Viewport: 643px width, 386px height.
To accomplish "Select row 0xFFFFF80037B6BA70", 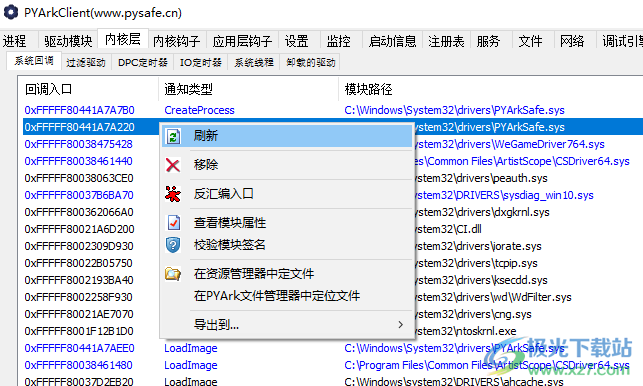I will [x=79, y=195].
